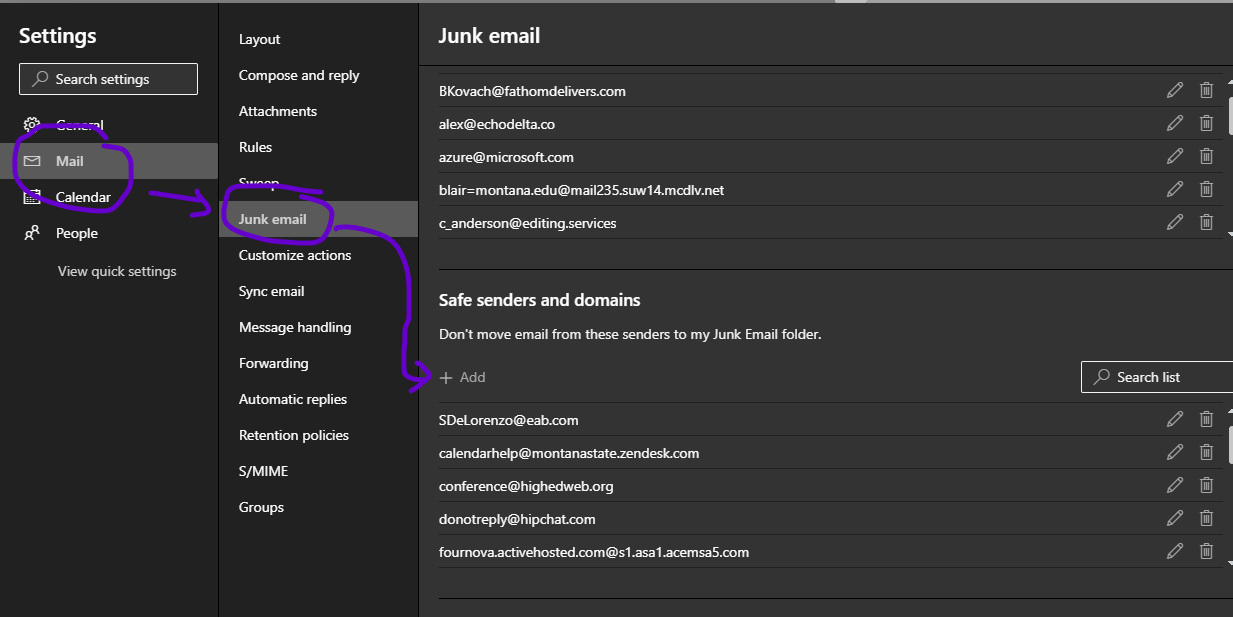Delete the alex@echodelta.co entry with trash icon
The image size is (1233, 617).
1206,124
